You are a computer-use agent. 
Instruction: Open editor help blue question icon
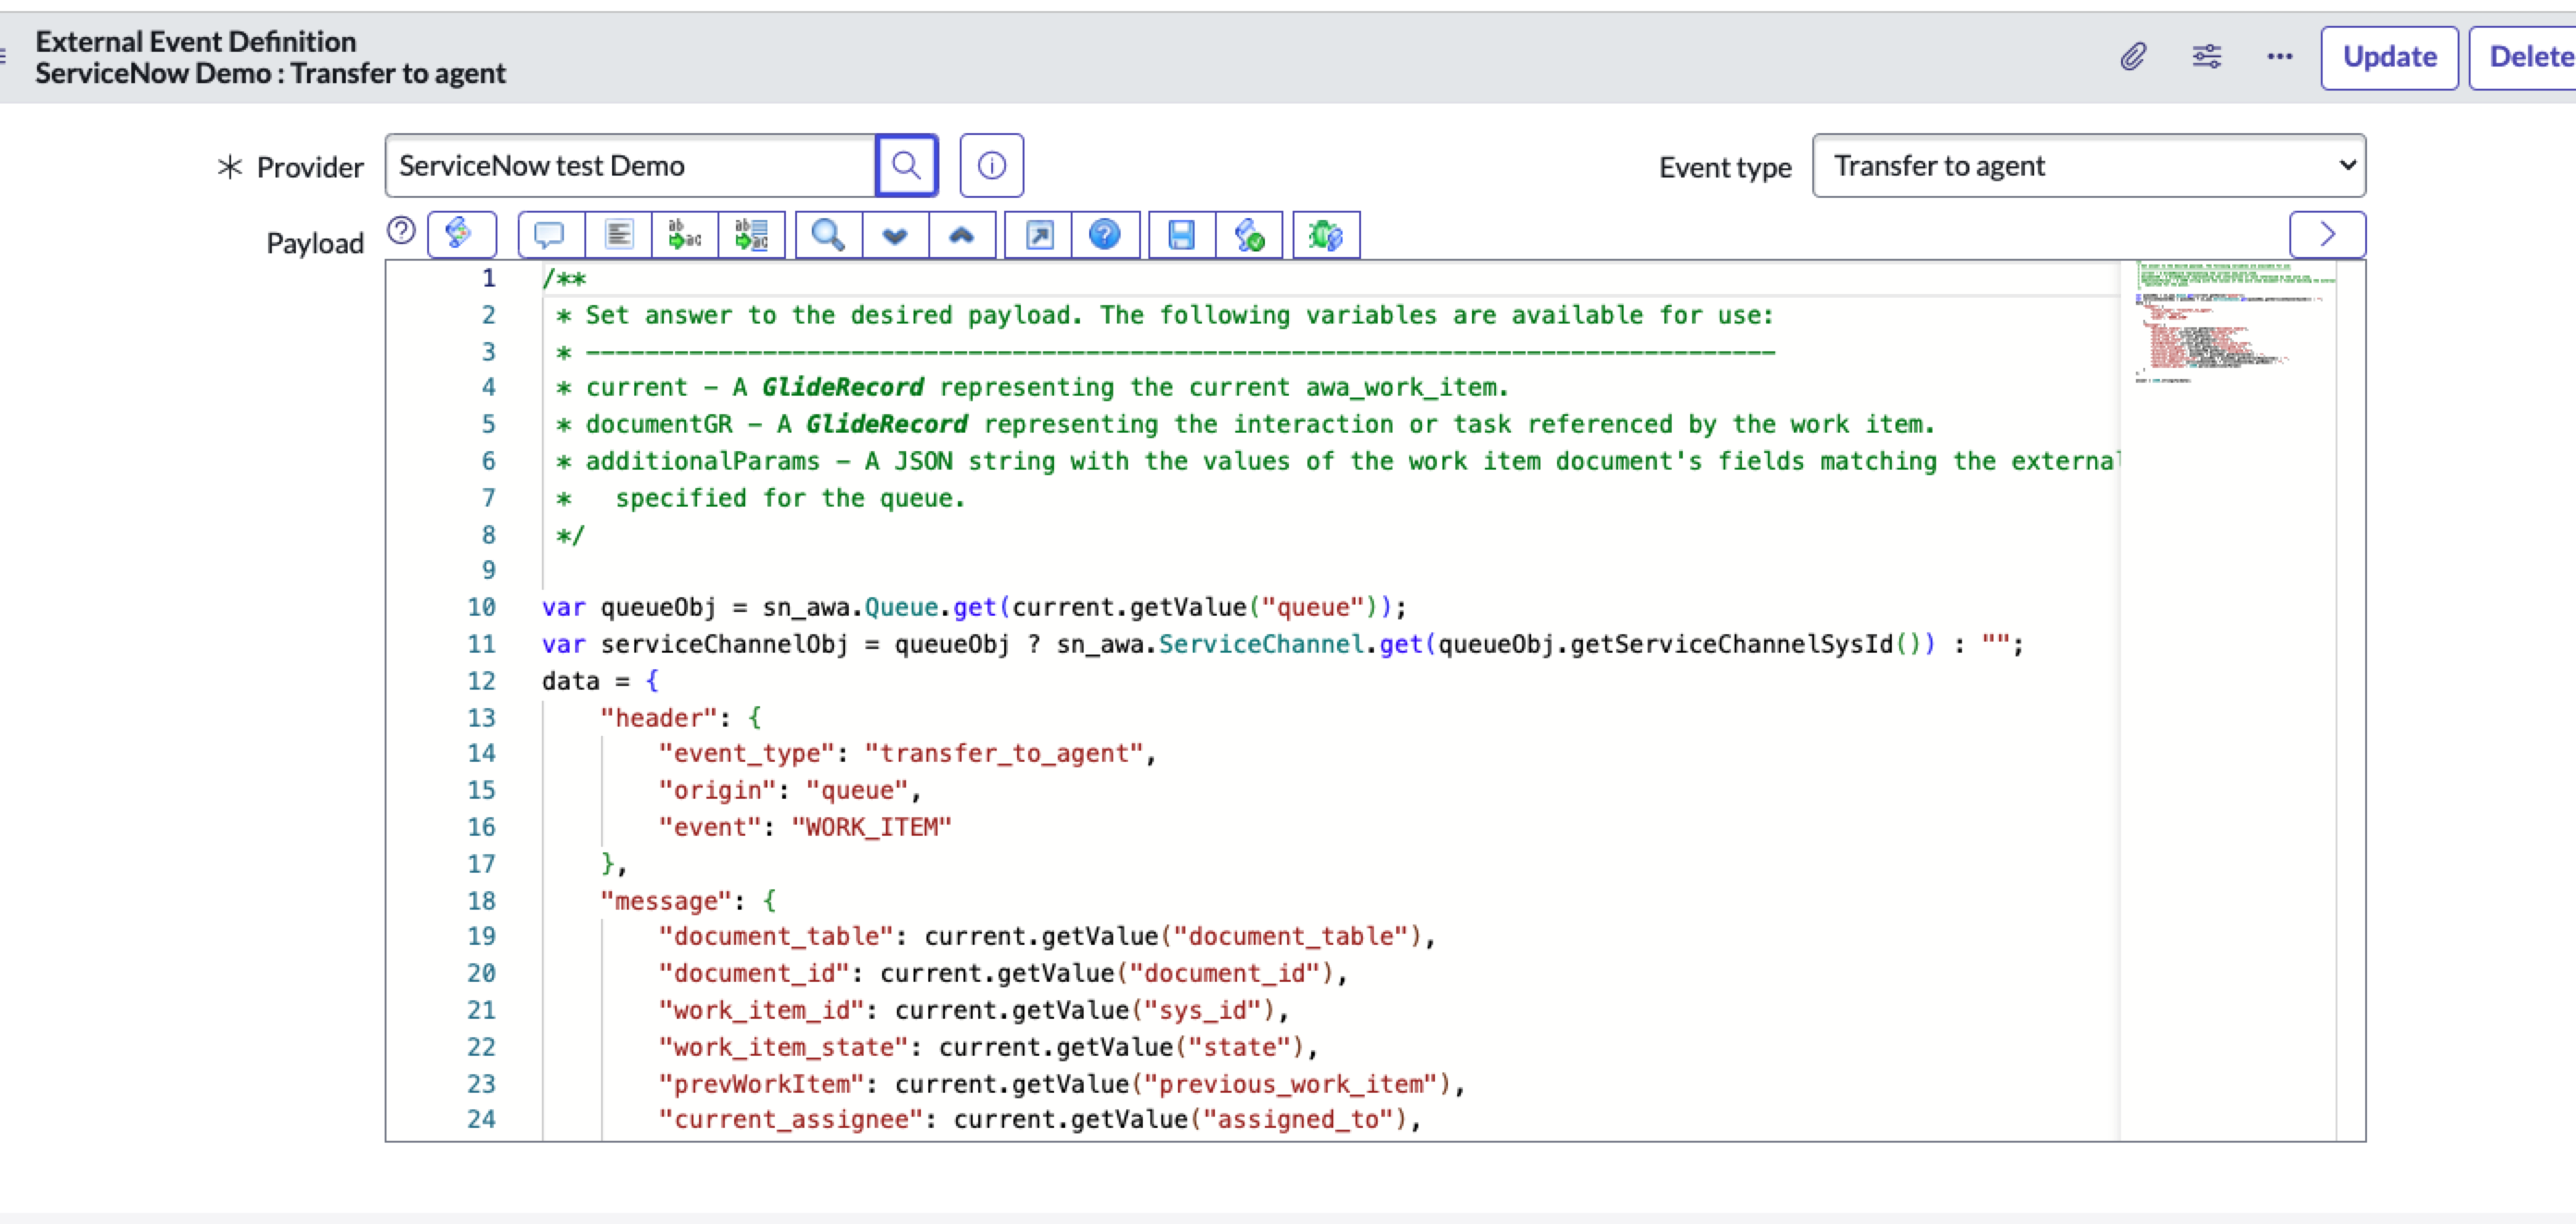click(x=1105, y=235)
